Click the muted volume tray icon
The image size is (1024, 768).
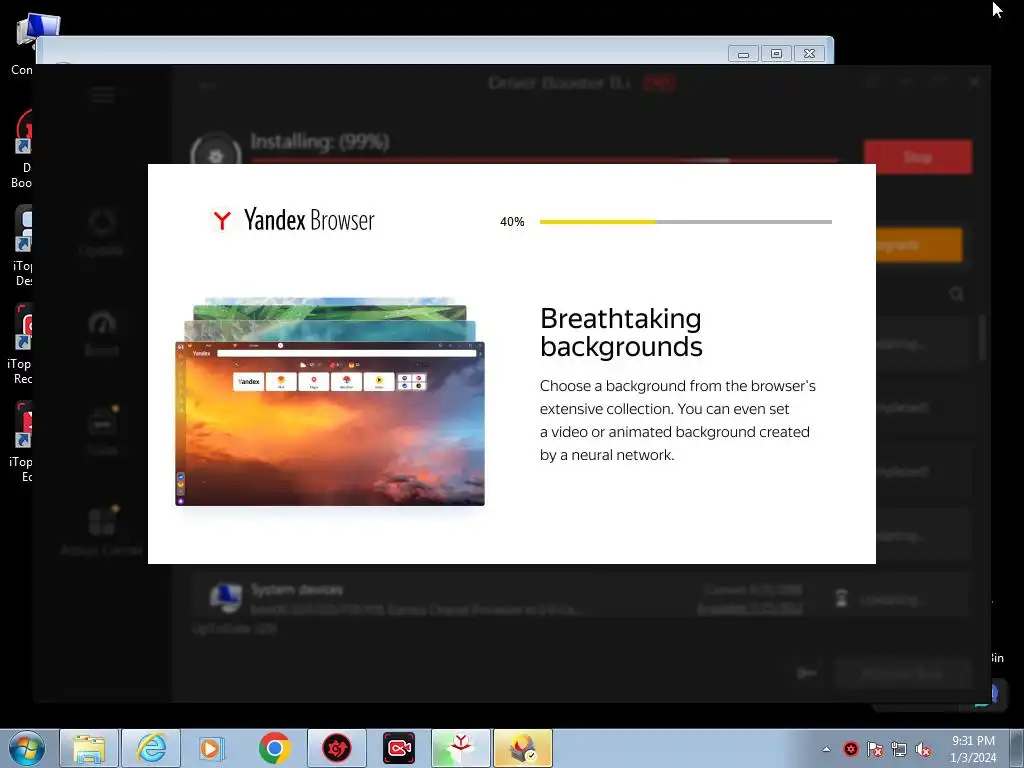pos(923,749)
